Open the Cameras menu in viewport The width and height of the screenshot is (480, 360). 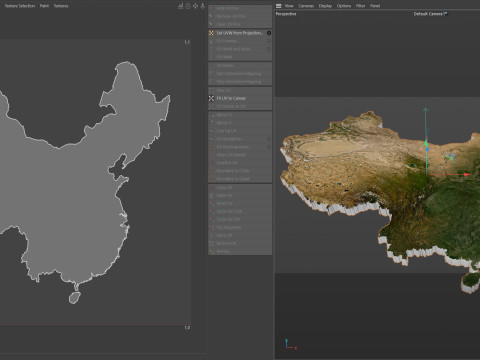(x=306, y=6)
